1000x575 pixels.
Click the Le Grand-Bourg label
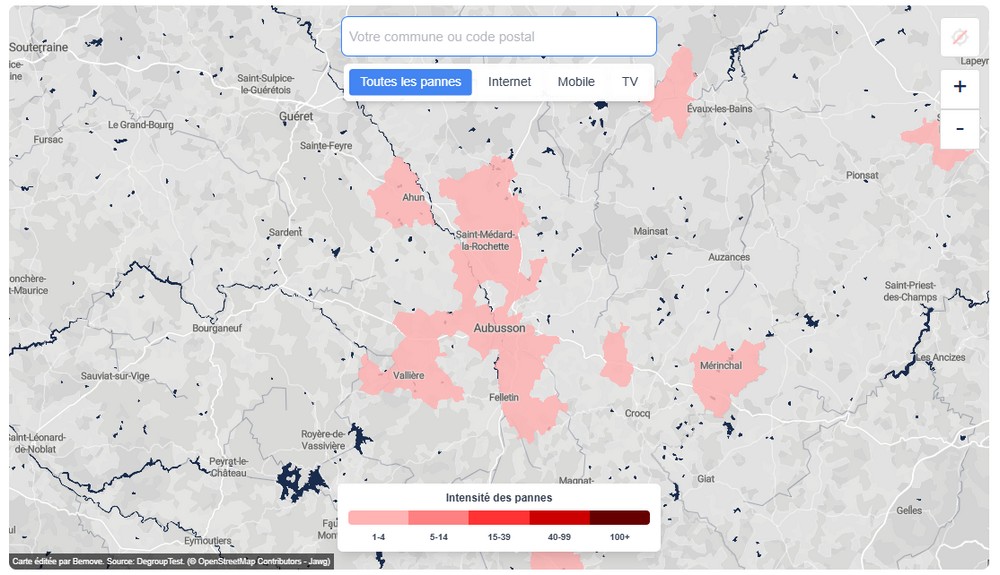click(140, 125)
